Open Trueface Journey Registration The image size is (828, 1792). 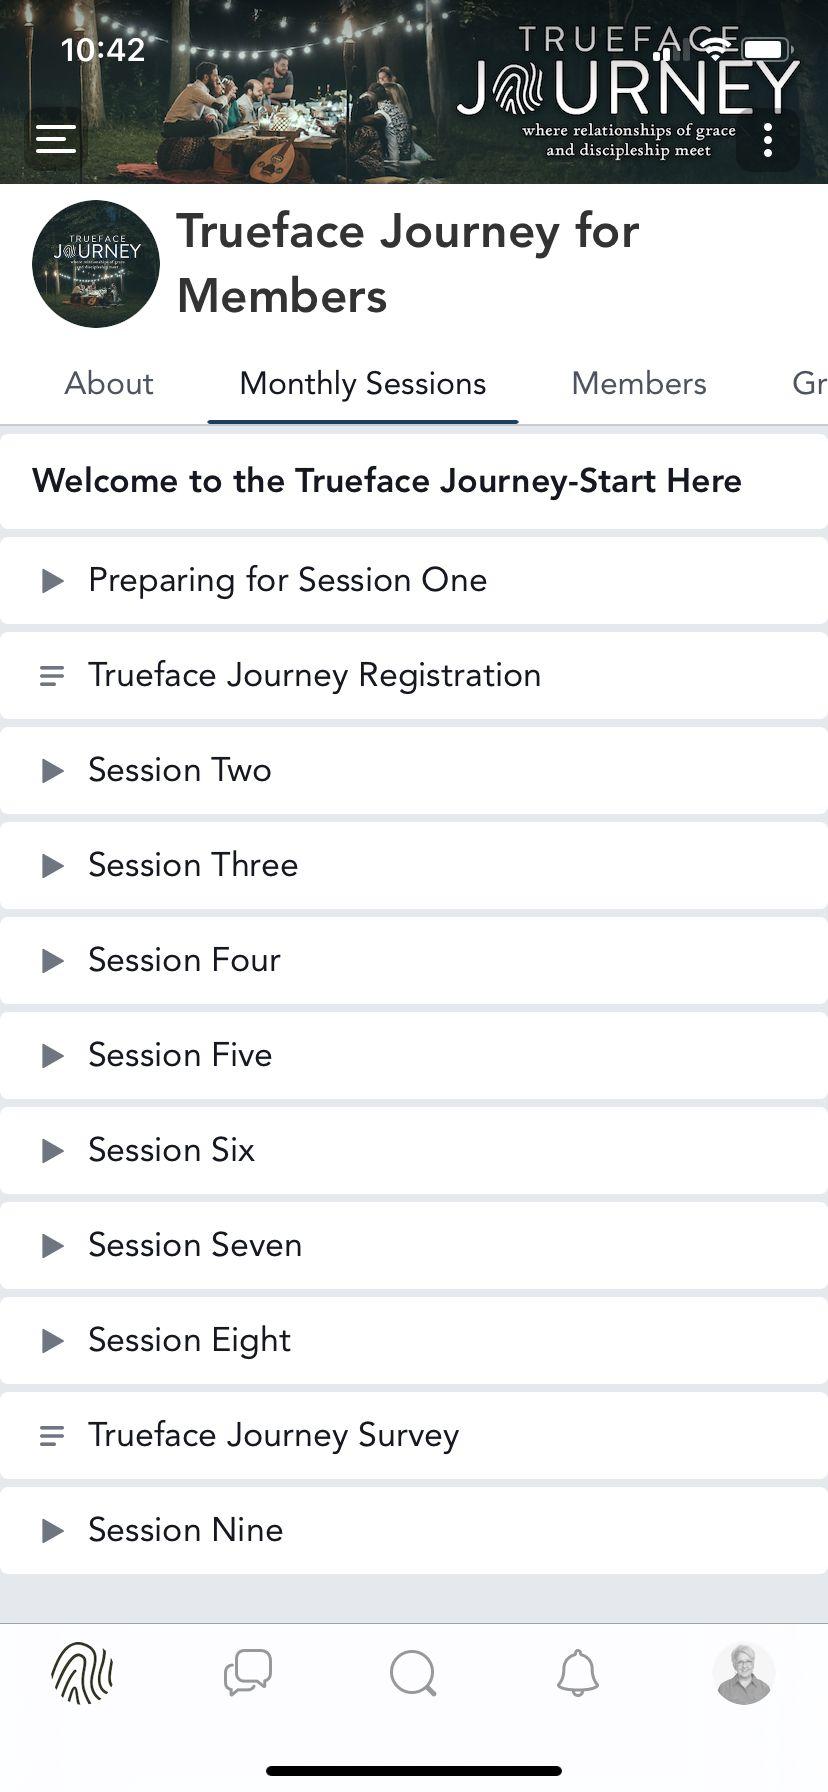(314, 676)
